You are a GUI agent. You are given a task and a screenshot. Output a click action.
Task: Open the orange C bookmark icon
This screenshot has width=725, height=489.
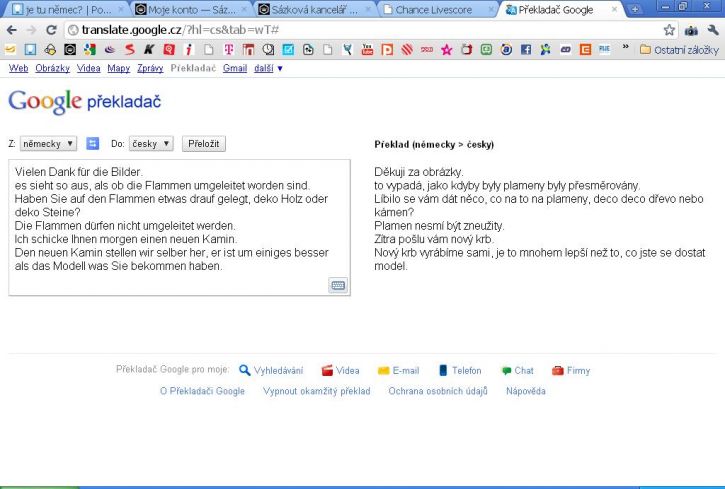coord(585,49)
